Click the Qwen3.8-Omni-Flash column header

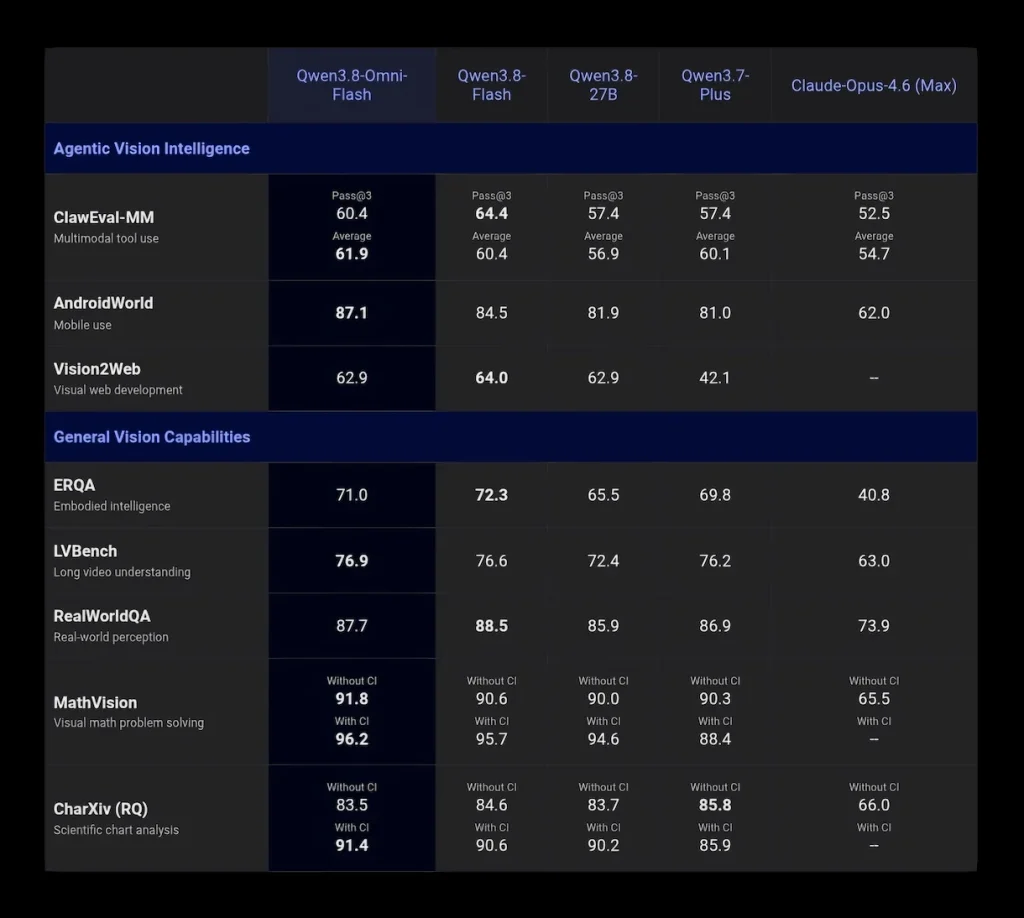click(x=351, y=85)
